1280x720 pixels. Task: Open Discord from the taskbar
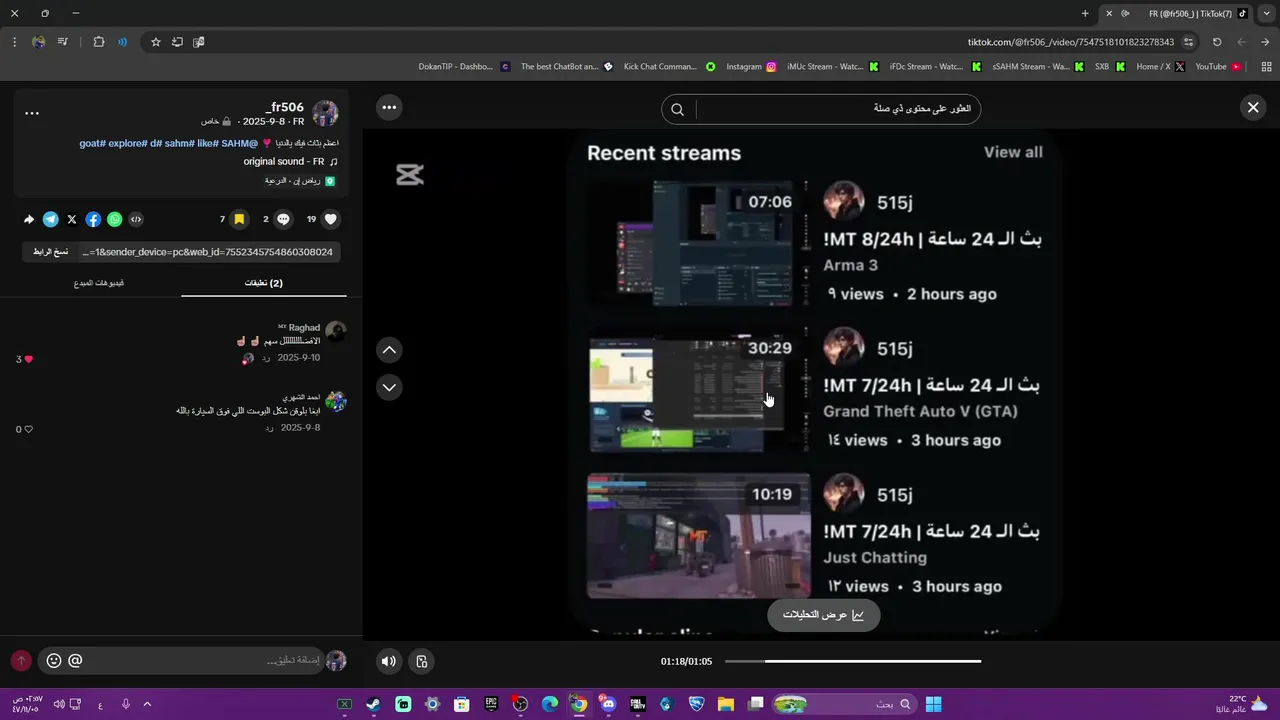608,704
